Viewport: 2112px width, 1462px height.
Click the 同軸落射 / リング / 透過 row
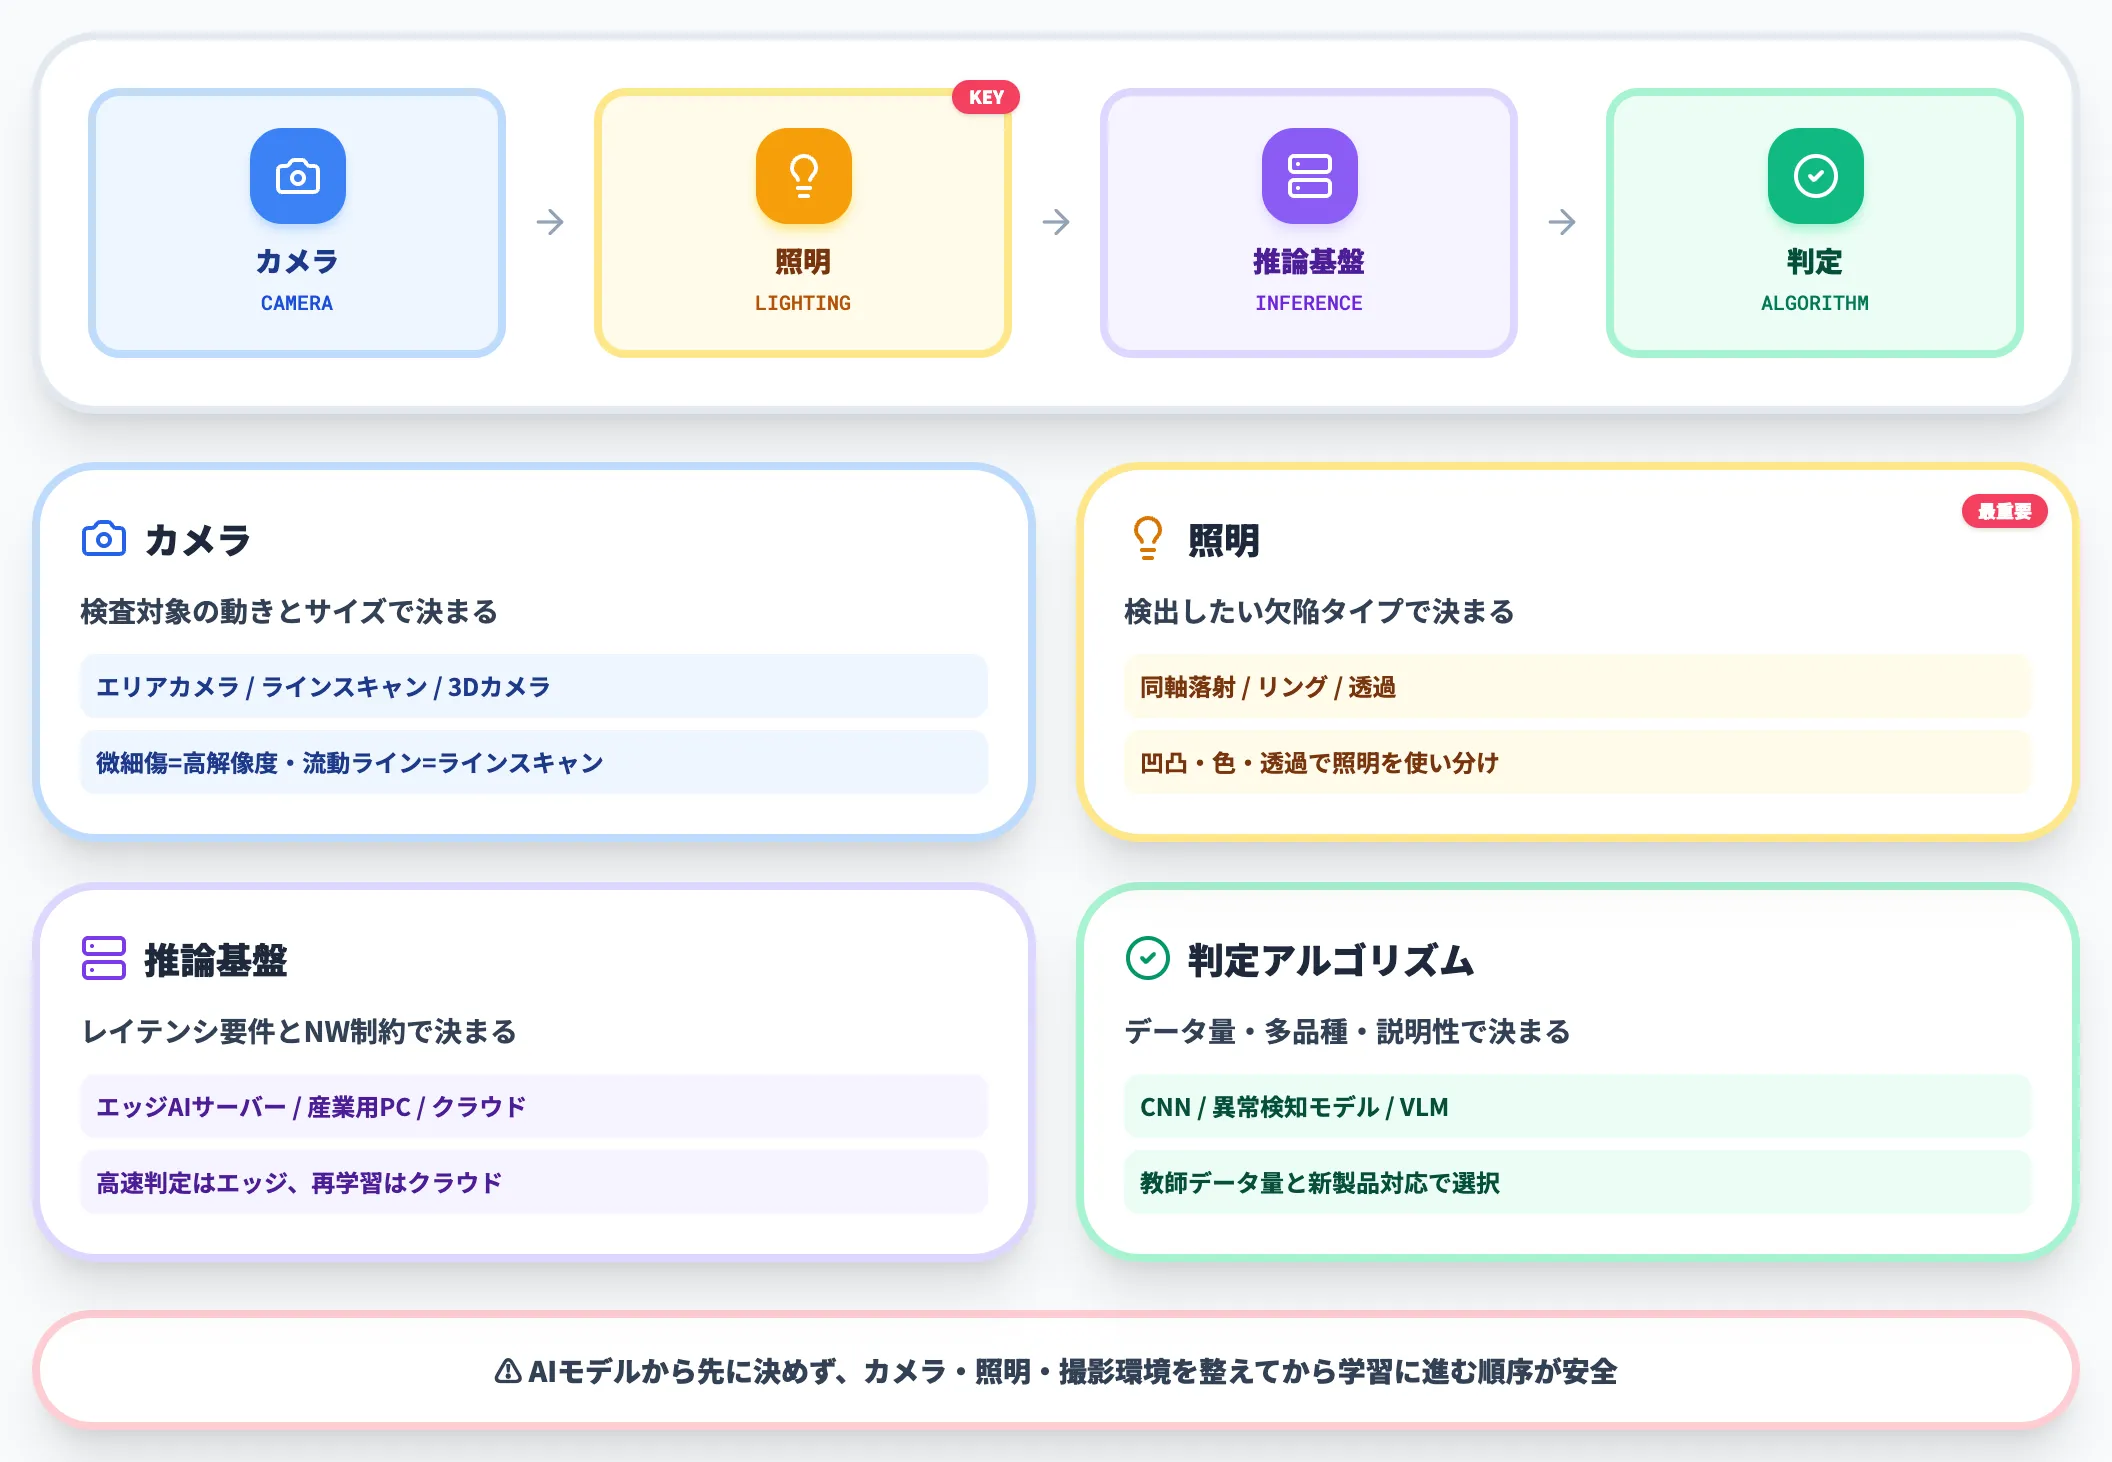point(1578,686)
